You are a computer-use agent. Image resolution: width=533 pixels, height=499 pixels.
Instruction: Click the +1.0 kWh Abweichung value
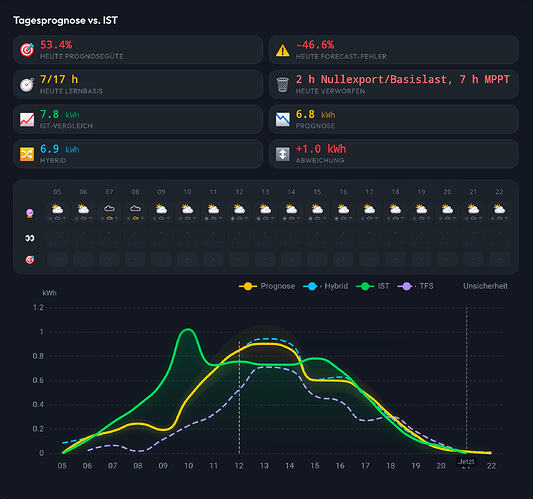(321, 149)
